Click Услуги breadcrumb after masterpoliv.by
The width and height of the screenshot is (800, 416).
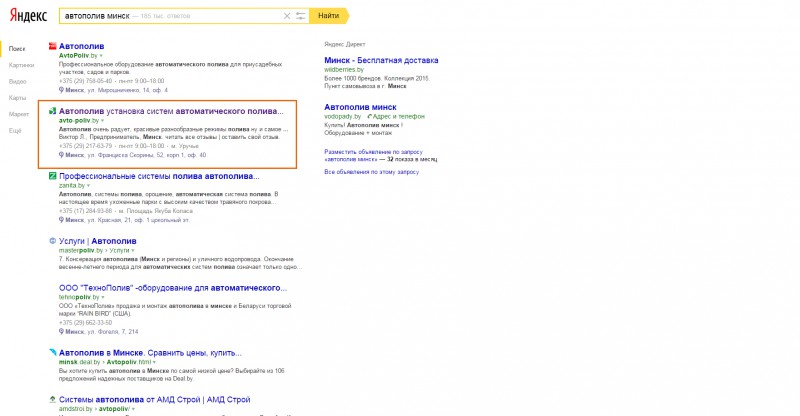[119, 251]
